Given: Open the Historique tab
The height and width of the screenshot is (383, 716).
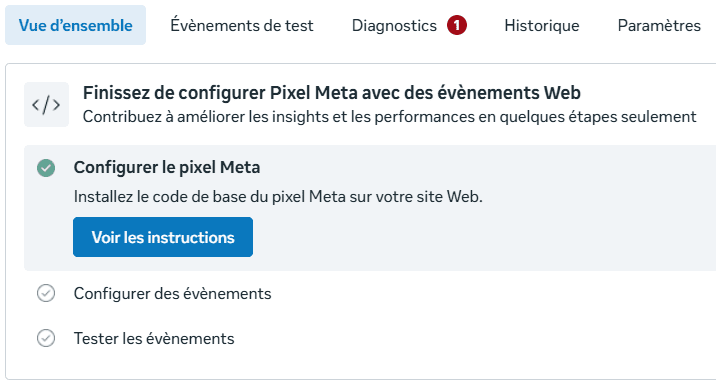Looking at the screenshot, I should 542,25.
